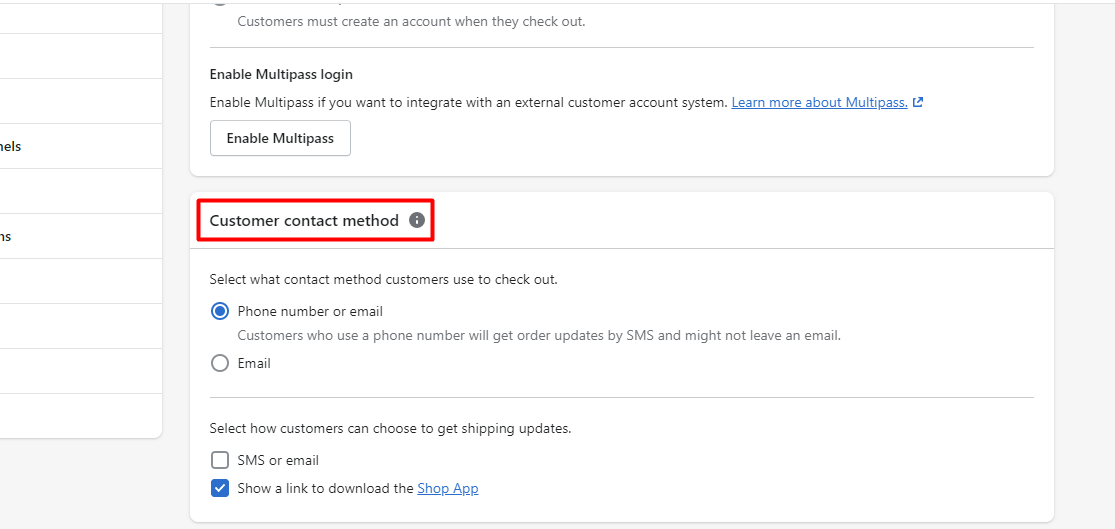Screen dimensions: 1115x529
Task: Click the SMS order updates help text
Action: (538, 335)
